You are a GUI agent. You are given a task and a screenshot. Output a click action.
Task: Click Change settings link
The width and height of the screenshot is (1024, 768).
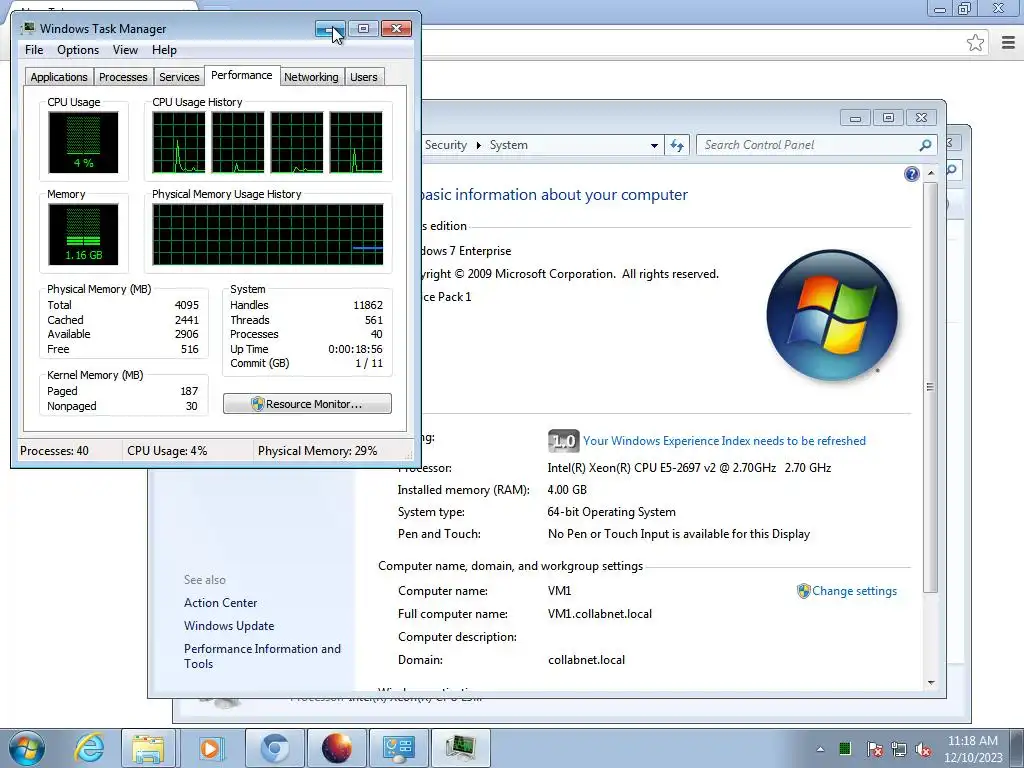point(854,591)
